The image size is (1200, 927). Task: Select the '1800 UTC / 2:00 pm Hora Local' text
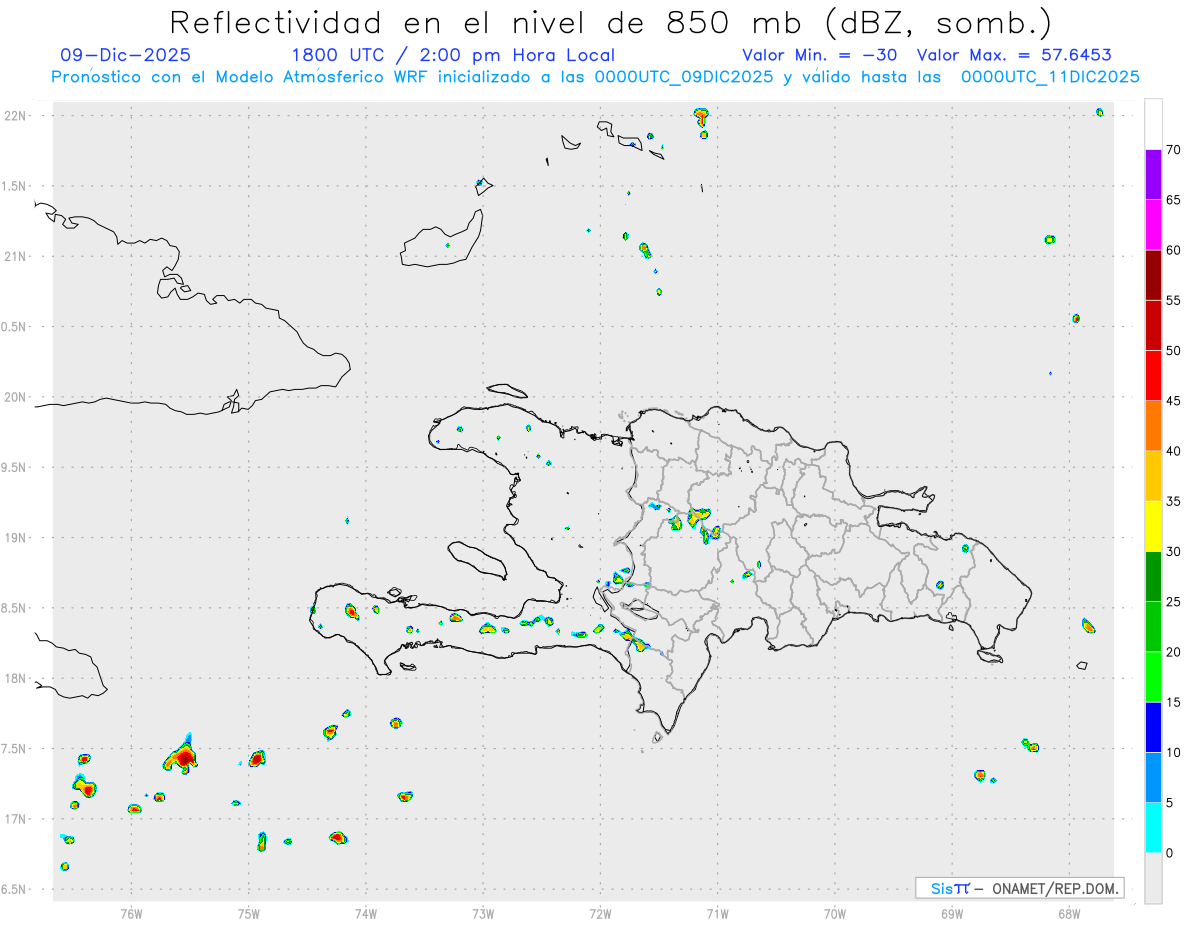click(453, 55)
